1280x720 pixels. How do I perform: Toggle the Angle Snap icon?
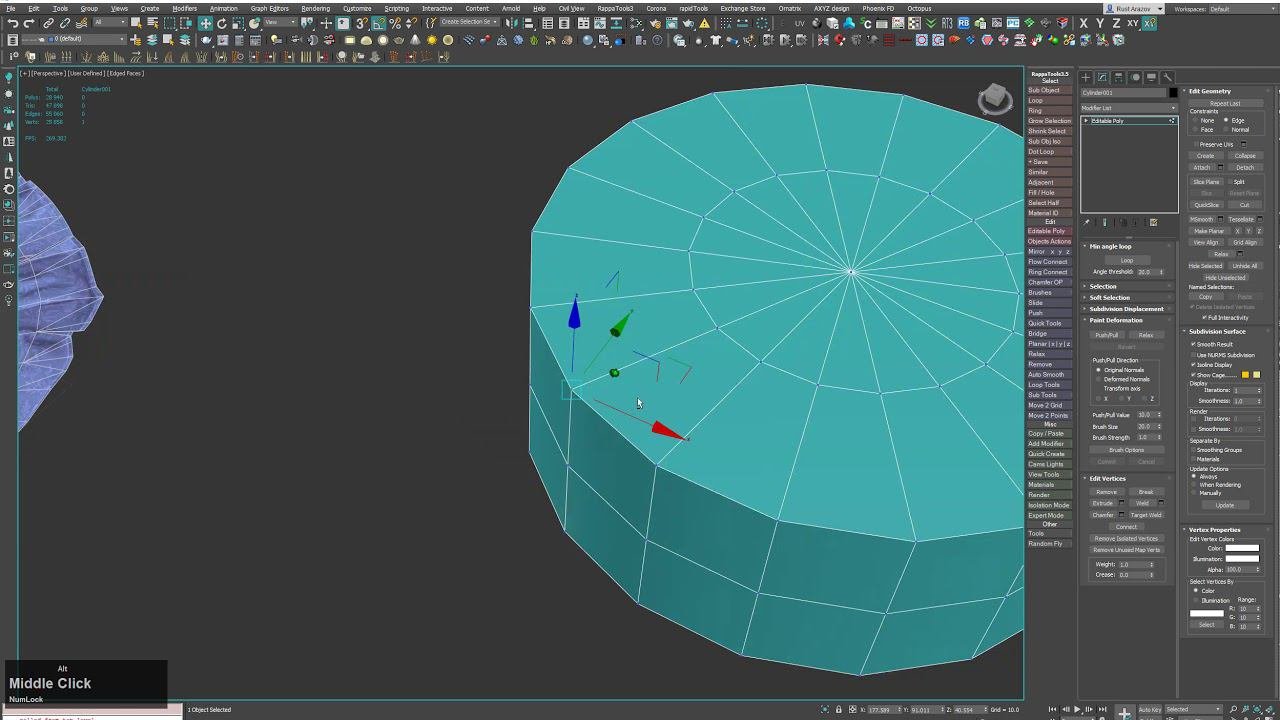[378, 23]
